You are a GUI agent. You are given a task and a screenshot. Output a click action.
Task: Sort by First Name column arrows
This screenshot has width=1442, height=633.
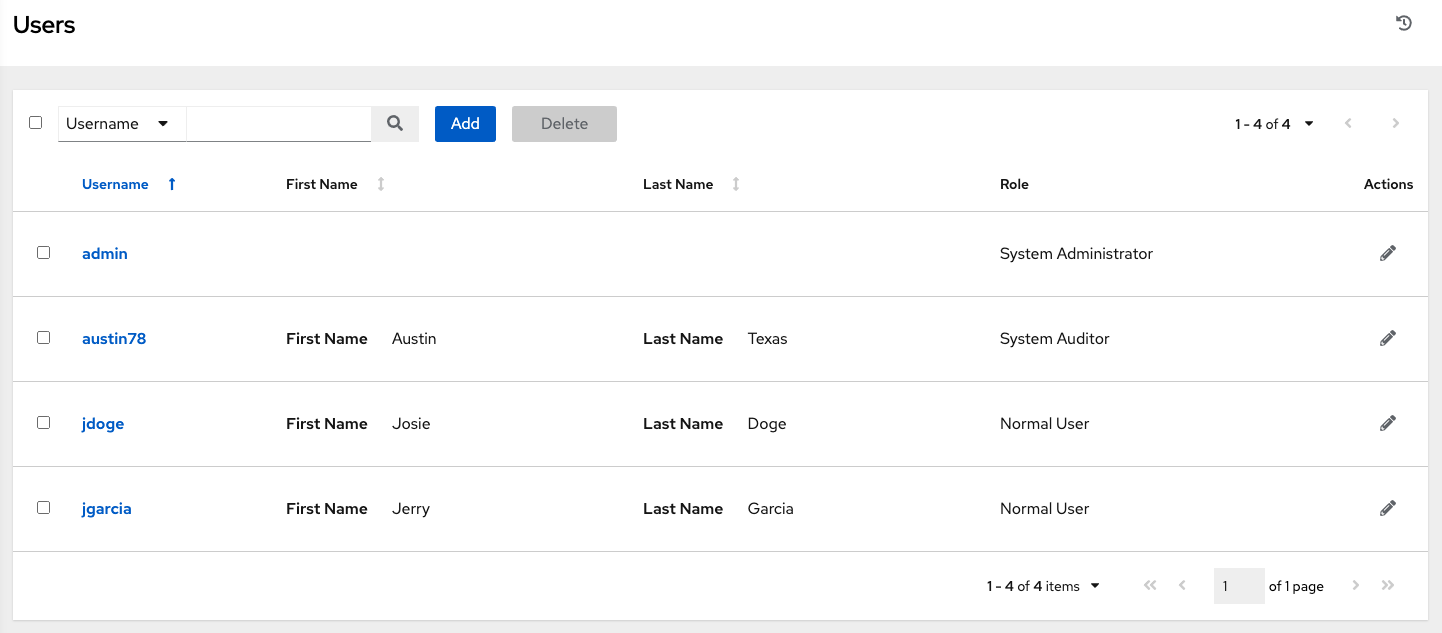[380, 184]
